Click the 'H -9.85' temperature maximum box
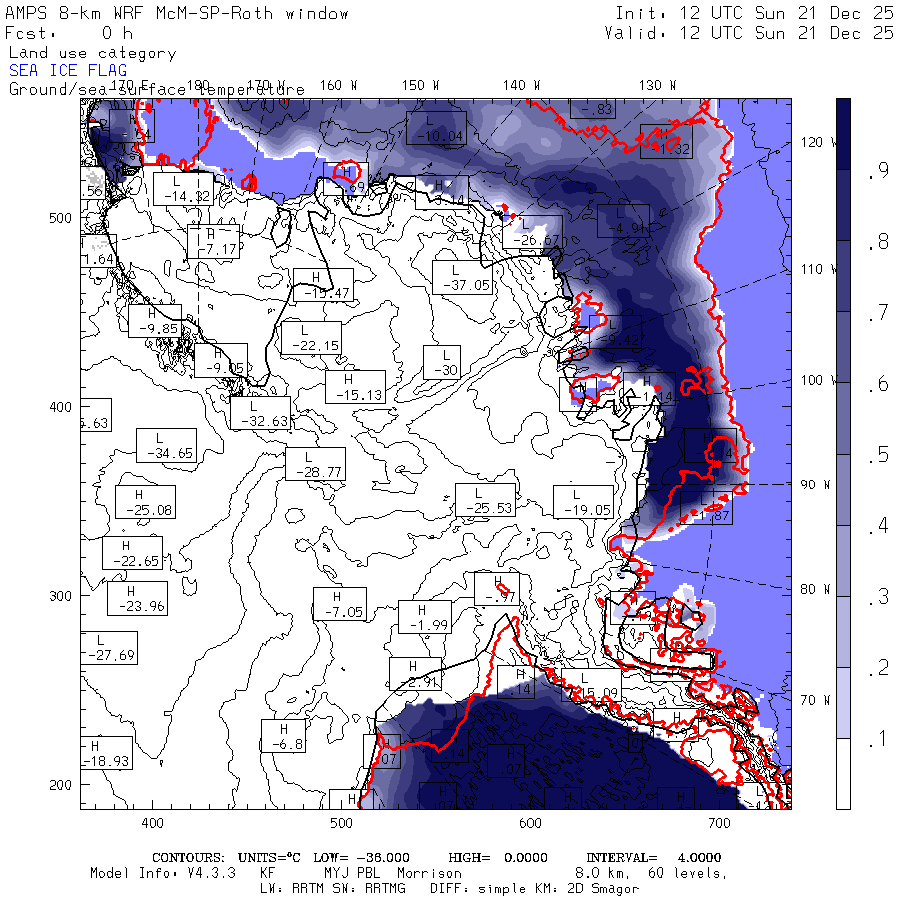 tap(155, 321)
